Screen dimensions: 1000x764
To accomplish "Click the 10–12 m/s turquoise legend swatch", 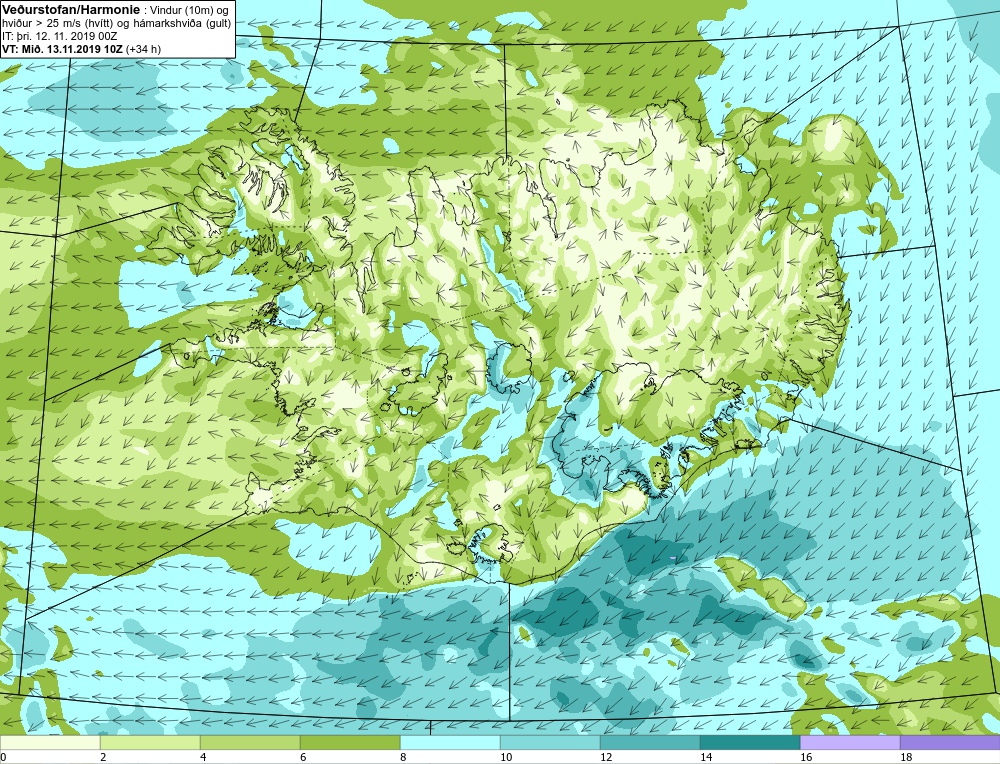I will (x=550, y=743).
